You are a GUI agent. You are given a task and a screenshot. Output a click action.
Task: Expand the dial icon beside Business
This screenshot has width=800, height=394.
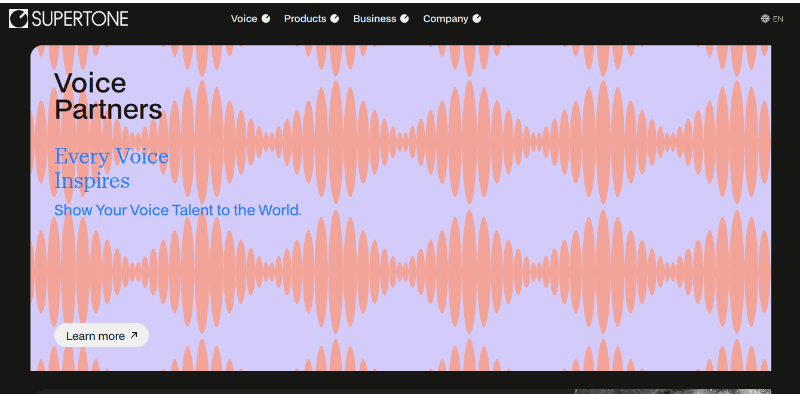click(x=405, y=19)
